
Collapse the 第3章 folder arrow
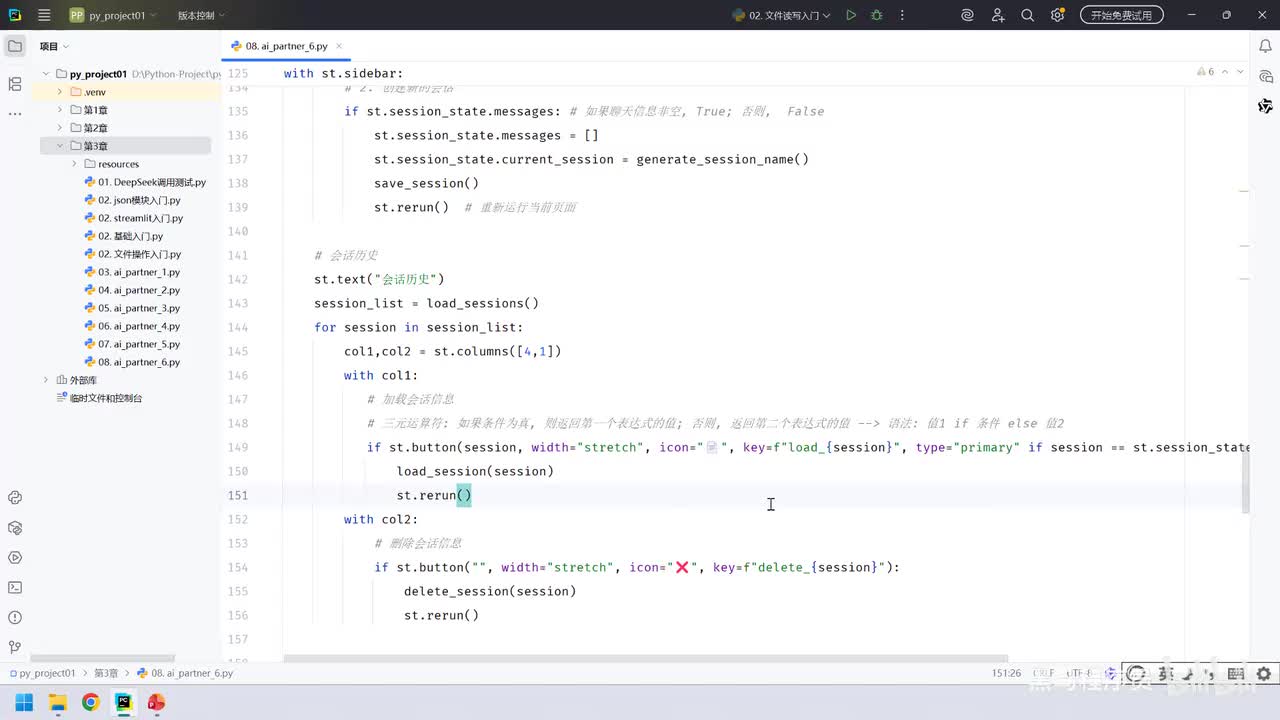point(60,146)
